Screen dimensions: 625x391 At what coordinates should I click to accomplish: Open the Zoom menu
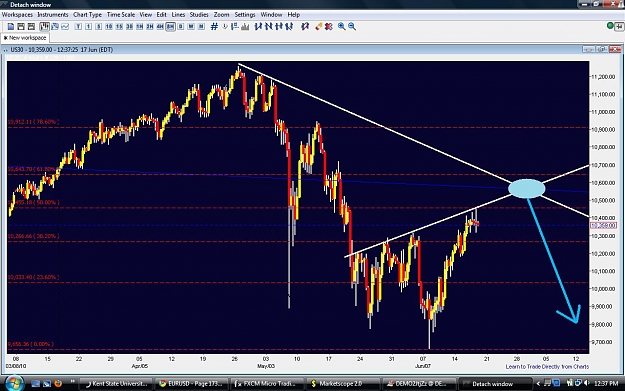pyautogui.click(x=221, y=15)
